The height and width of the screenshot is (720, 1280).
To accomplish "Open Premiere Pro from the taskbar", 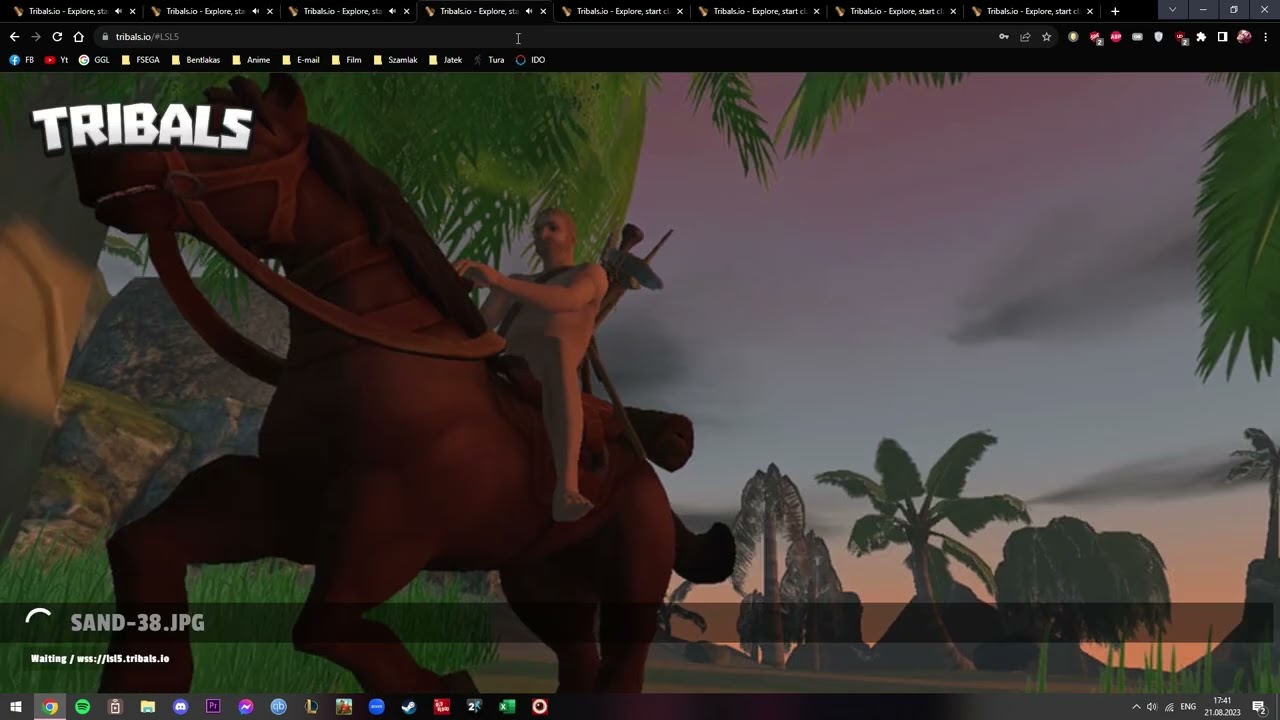I will 213,707.
